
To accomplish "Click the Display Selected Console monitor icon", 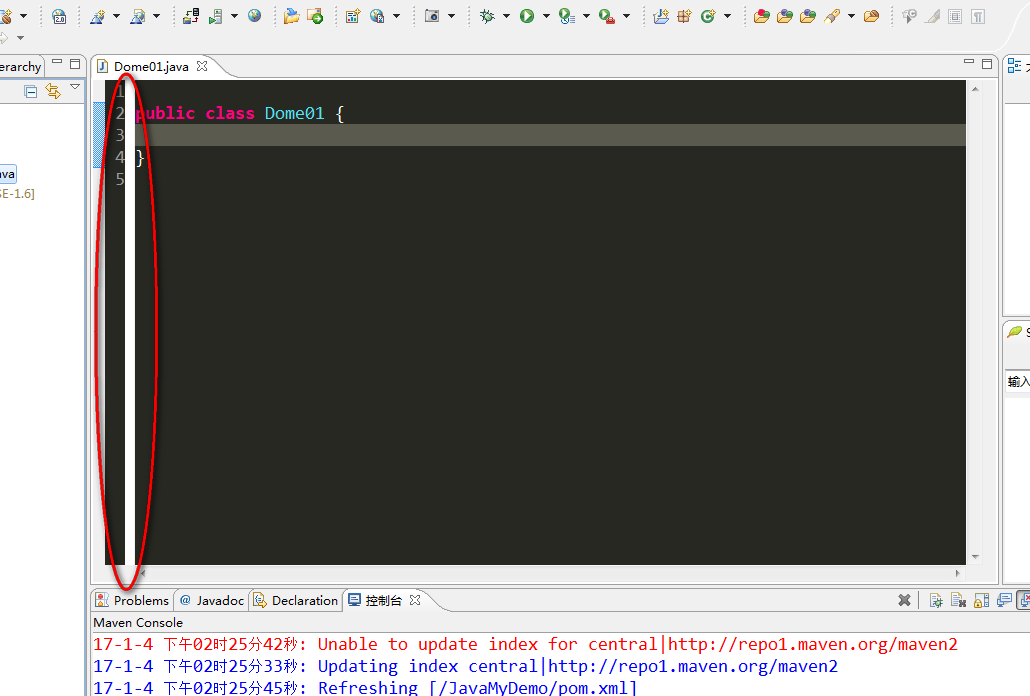I will pyautogui.click(x=1004, y=600).
